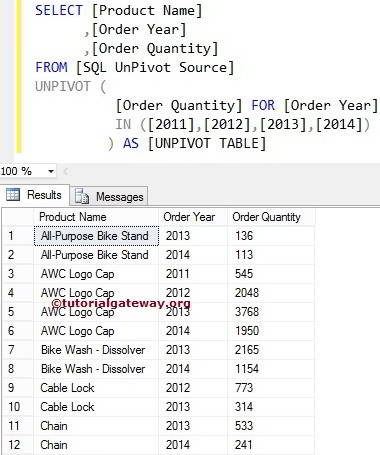Click Bike Wash - Dissolver in row 7

(93, 350)
